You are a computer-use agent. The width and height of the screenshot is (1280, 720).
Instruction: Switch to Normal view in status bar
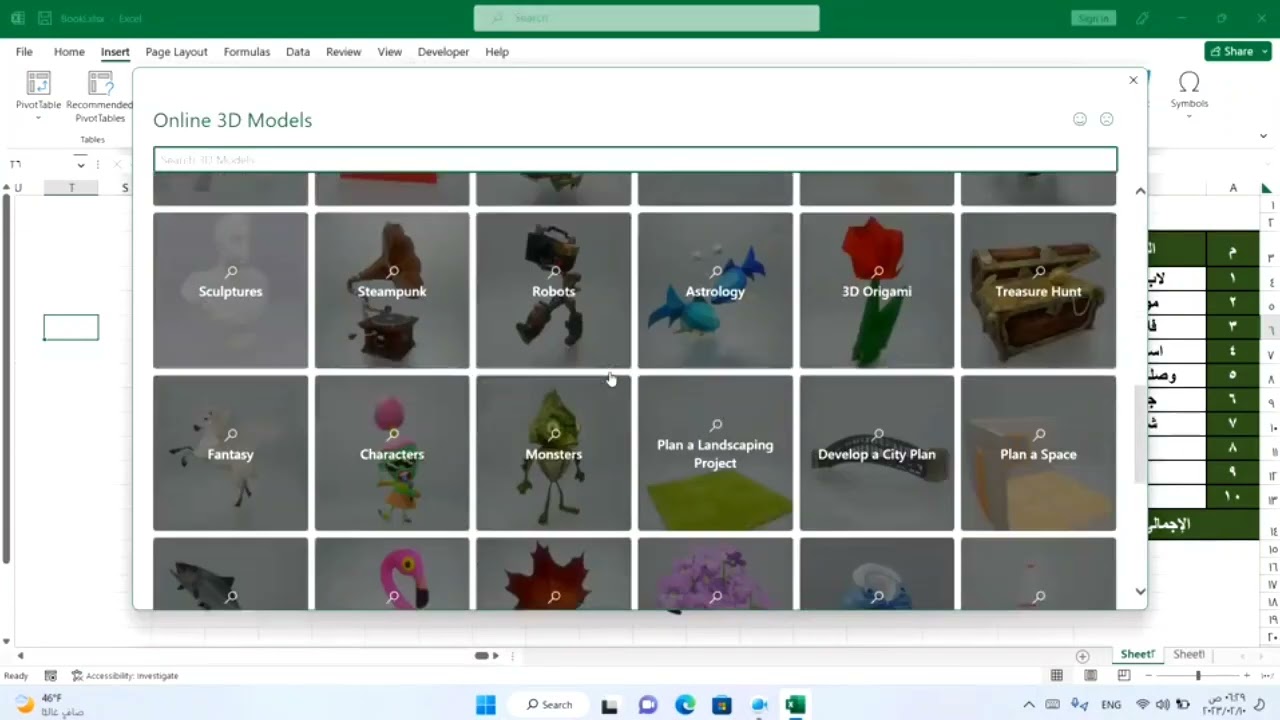(x=1057, y=676)
